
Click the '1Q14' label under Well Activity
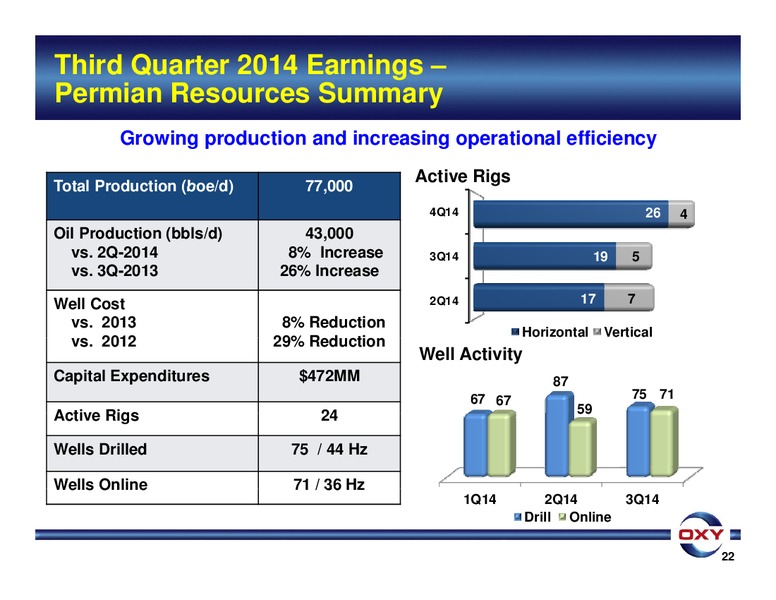coord(479,499)
